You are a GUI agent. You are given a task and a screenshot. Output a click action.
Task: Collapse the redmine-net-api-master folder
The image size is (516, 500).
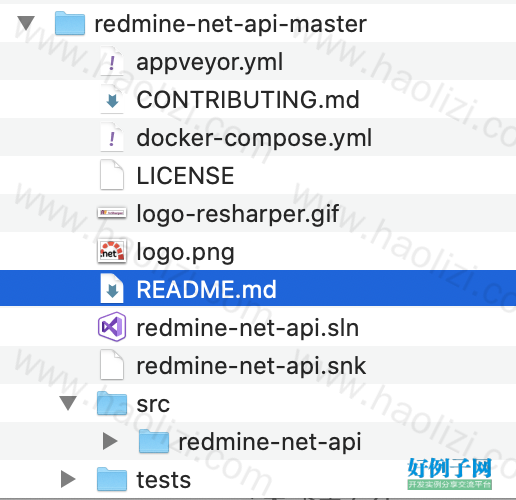tap(26, 24)
